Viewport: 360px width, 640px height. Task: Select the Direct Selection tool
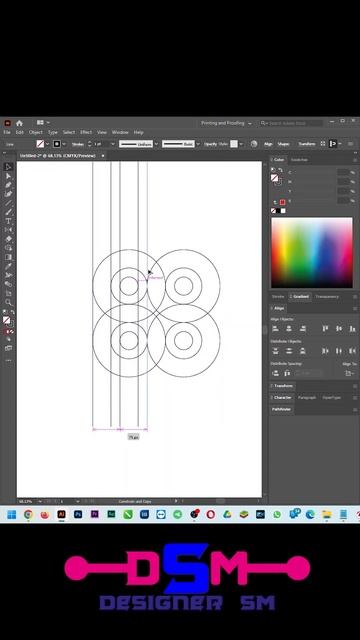point(8,176)
